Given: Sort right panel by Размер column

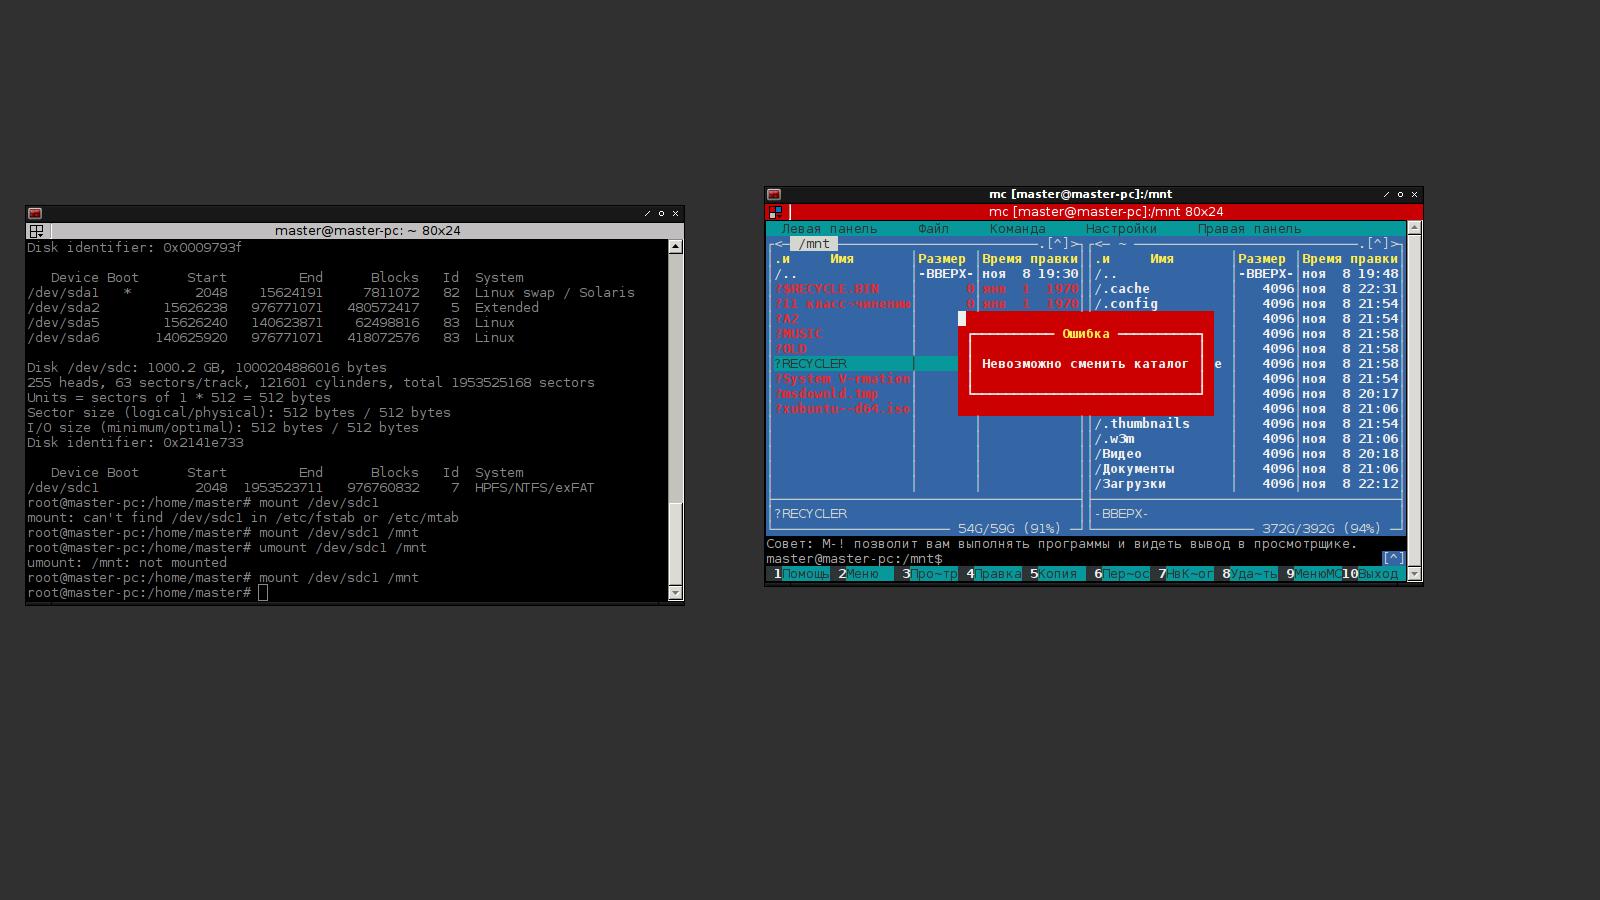Looking at the screenshot, I should [x=1261, y=259].
